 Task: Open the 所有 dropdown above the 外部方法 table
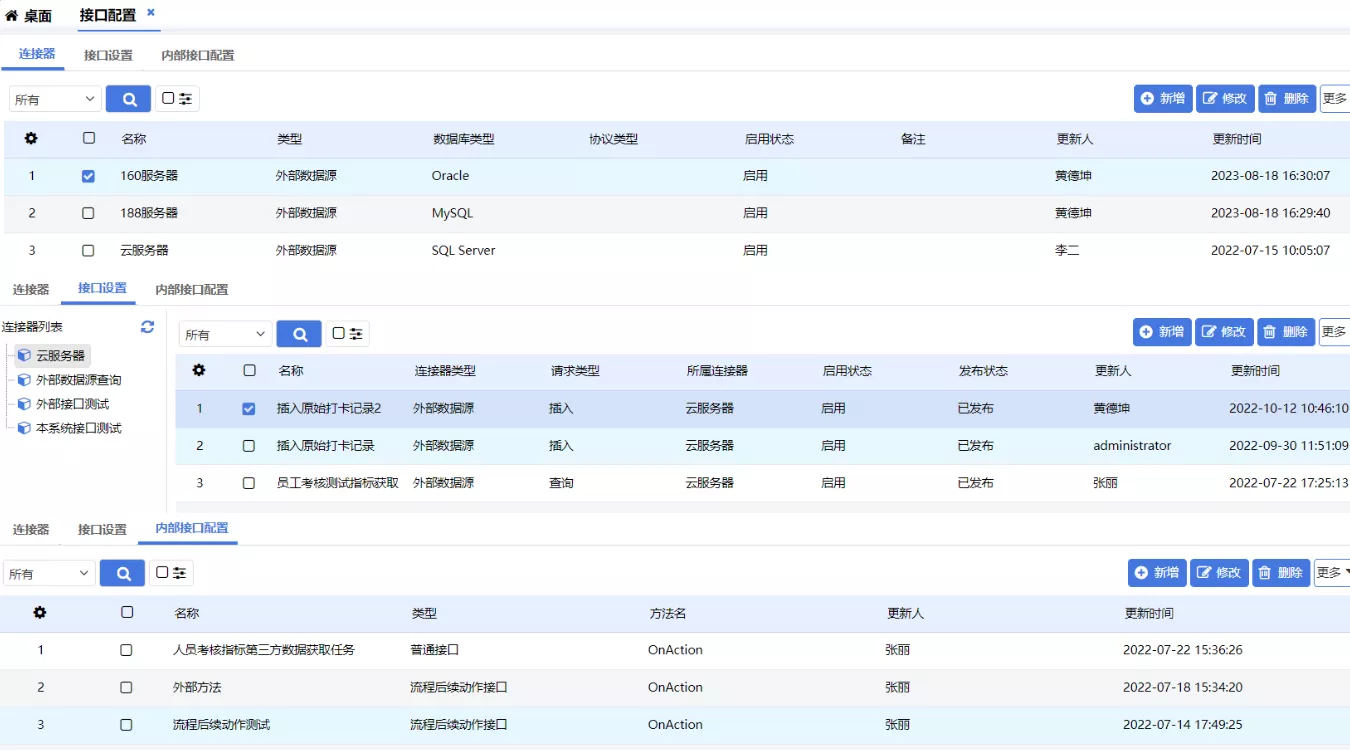coord(50,573)
